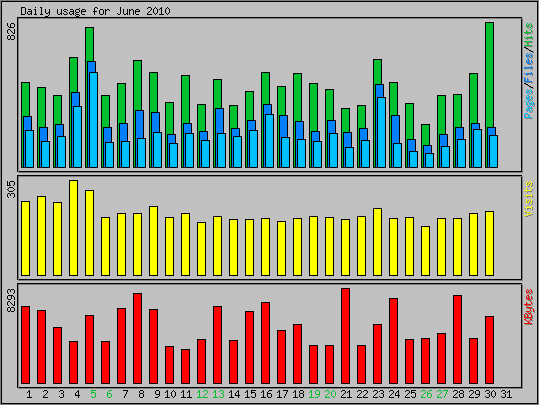The height and width of the screenshot is (405, 539).
Task: Select day label 30 on the x-axis
Action: pos(490,394)
